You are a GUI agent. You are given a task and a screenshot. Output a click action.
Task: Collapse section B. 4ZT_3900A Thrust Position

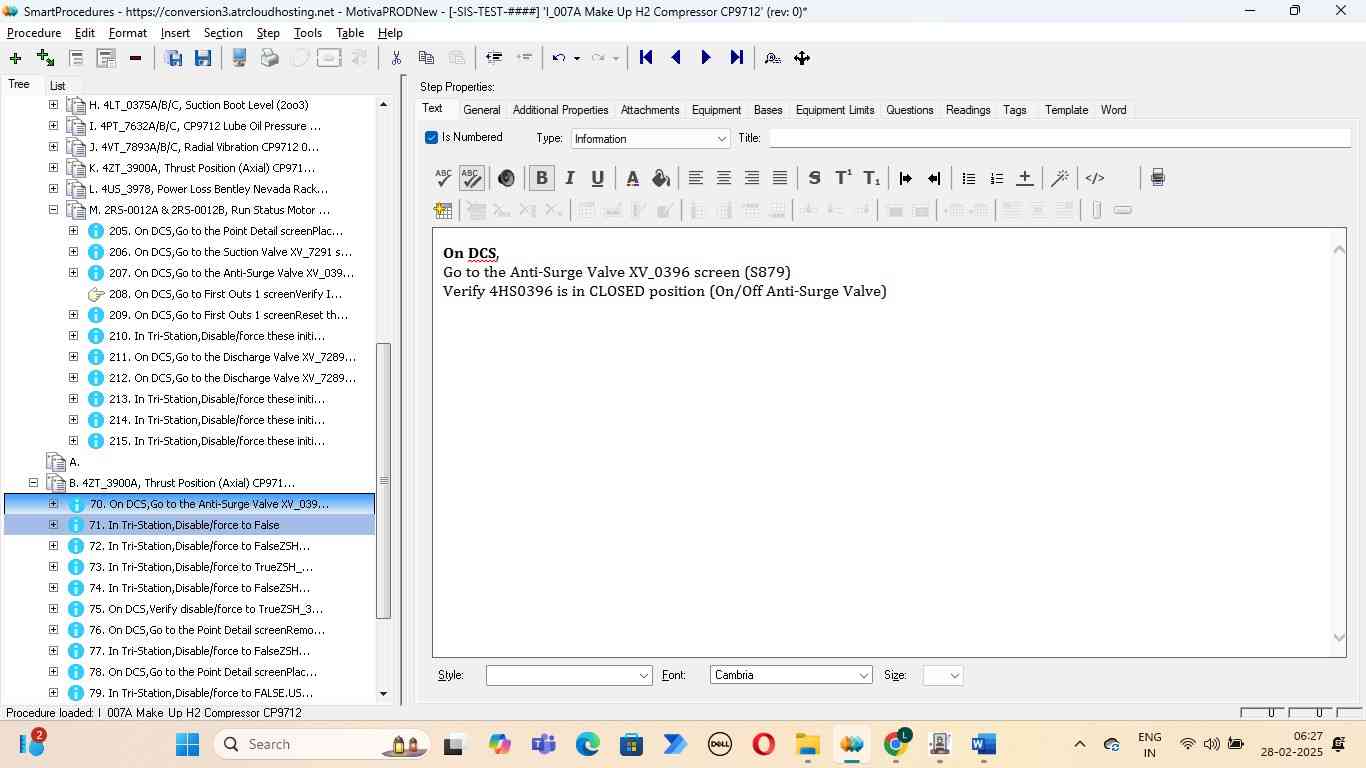click(x=33, y=483)
